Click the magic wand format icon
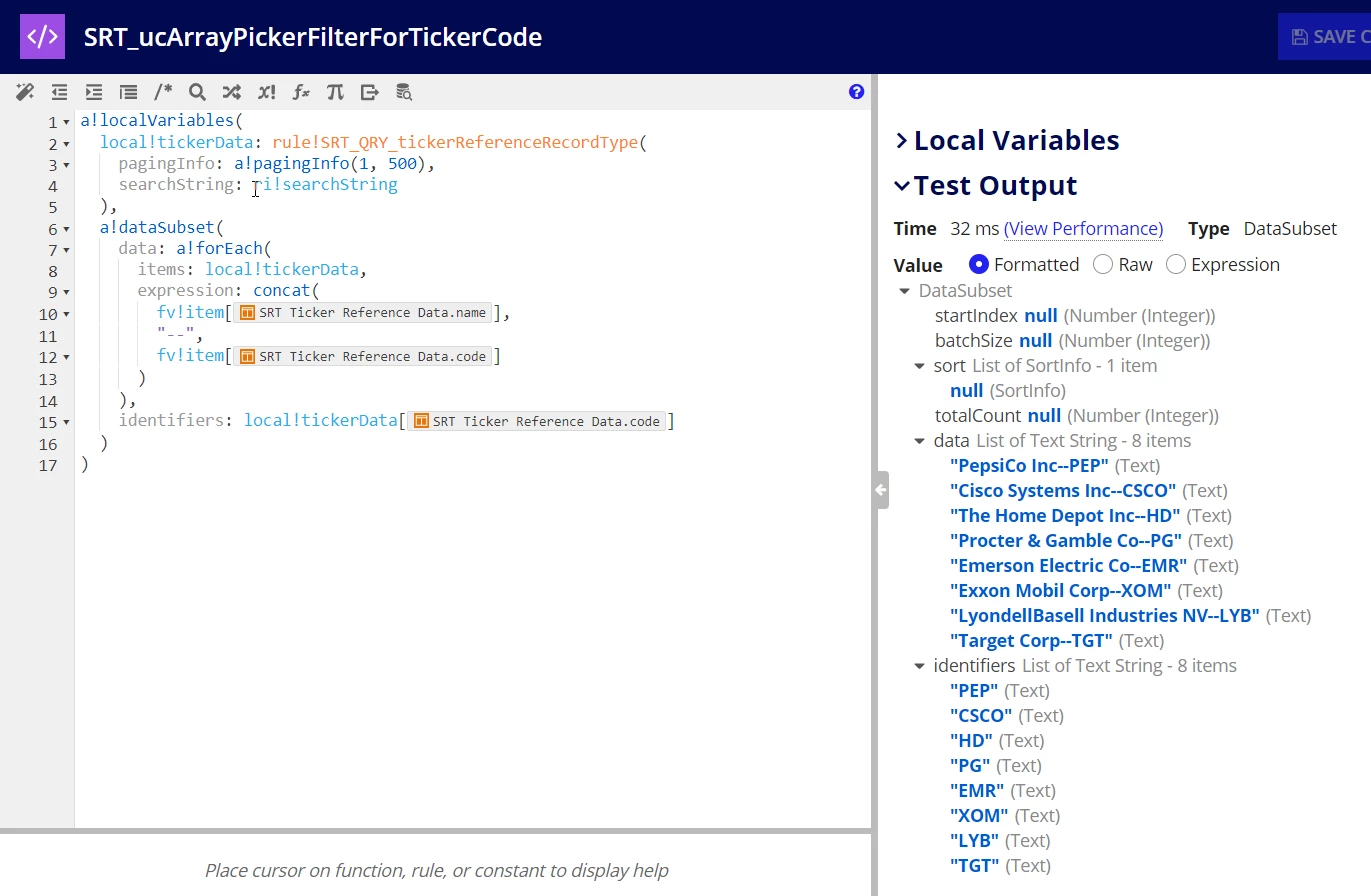The image size is (1371, 896). point(25,92)
